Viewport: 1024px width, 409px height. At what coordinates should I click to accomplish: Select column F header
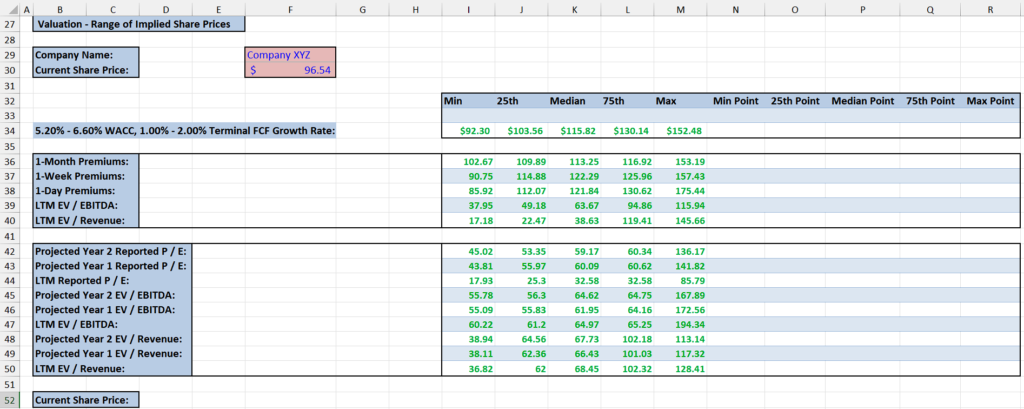pyautogui.click(x=290, y=9)
